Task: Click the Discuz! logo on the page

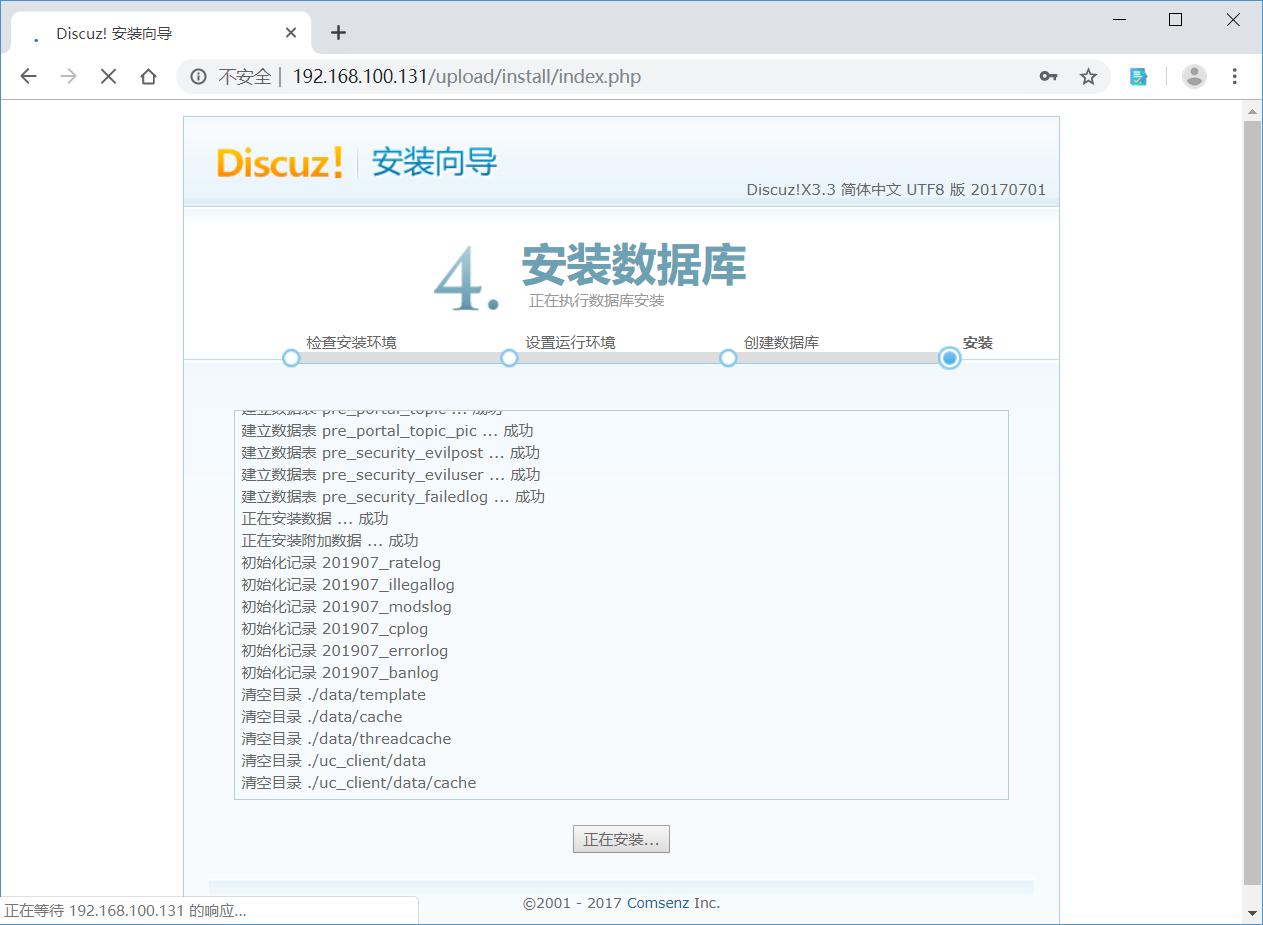Action: tap(278, 164)
